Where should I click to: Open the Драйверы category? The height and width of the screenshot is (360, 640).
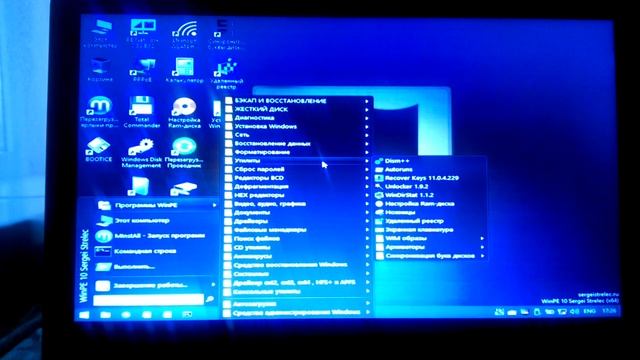tap(298, 221)
